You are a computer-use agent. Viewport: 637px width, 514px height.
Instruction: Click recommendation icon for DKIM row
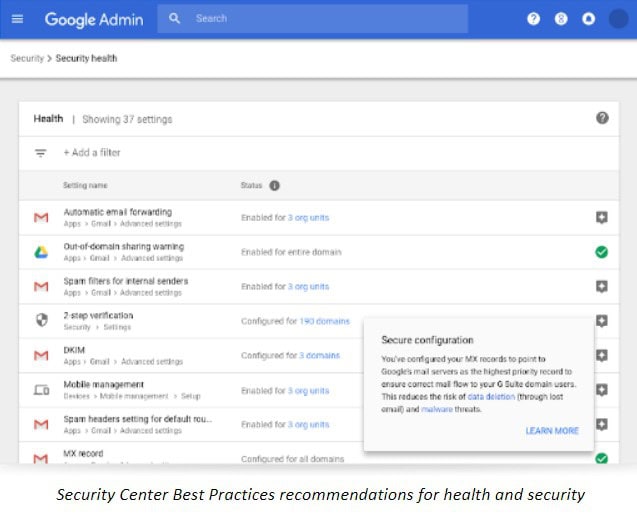coord(602,356)
